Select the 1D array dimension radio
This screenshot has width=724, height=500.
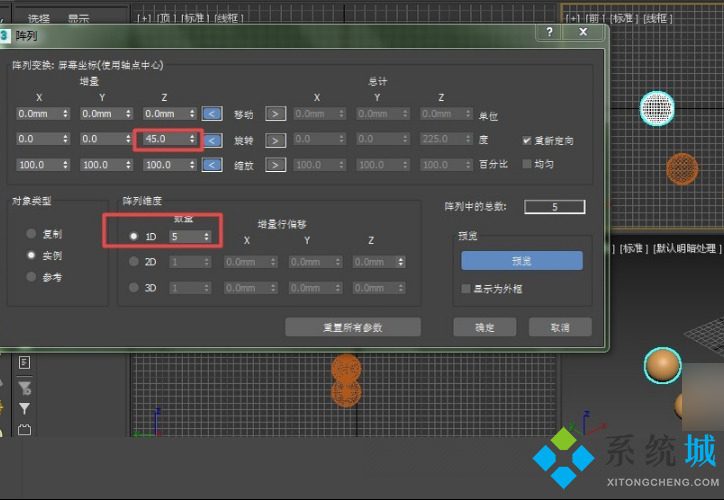click(x=133, y=236)
